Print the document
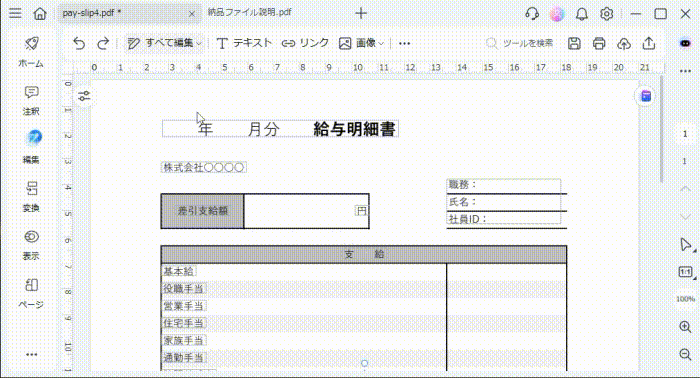 pyautogui.click(x=599, y=43)
